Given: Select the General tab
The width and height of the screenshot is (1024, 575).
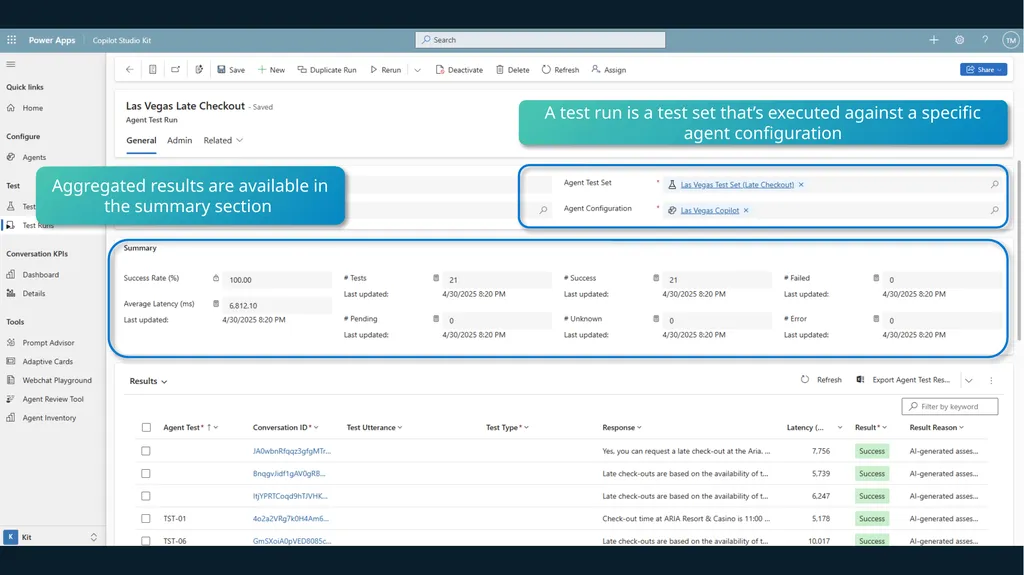Looking at the screenshot, I should click(141, 140).
